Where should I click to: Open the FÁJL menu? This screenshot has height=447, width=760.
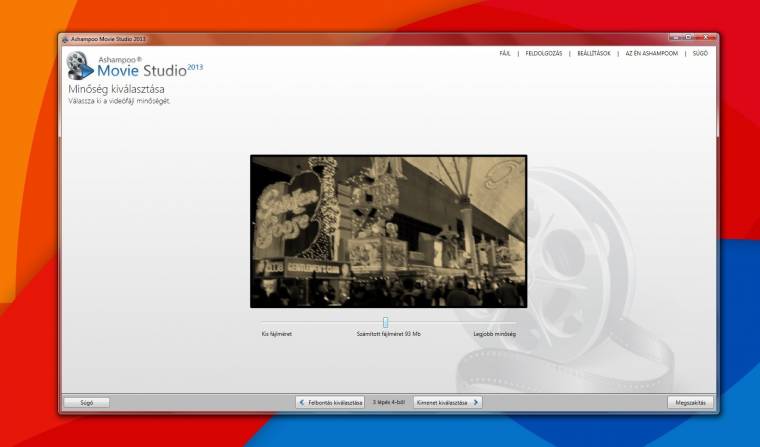505,53
